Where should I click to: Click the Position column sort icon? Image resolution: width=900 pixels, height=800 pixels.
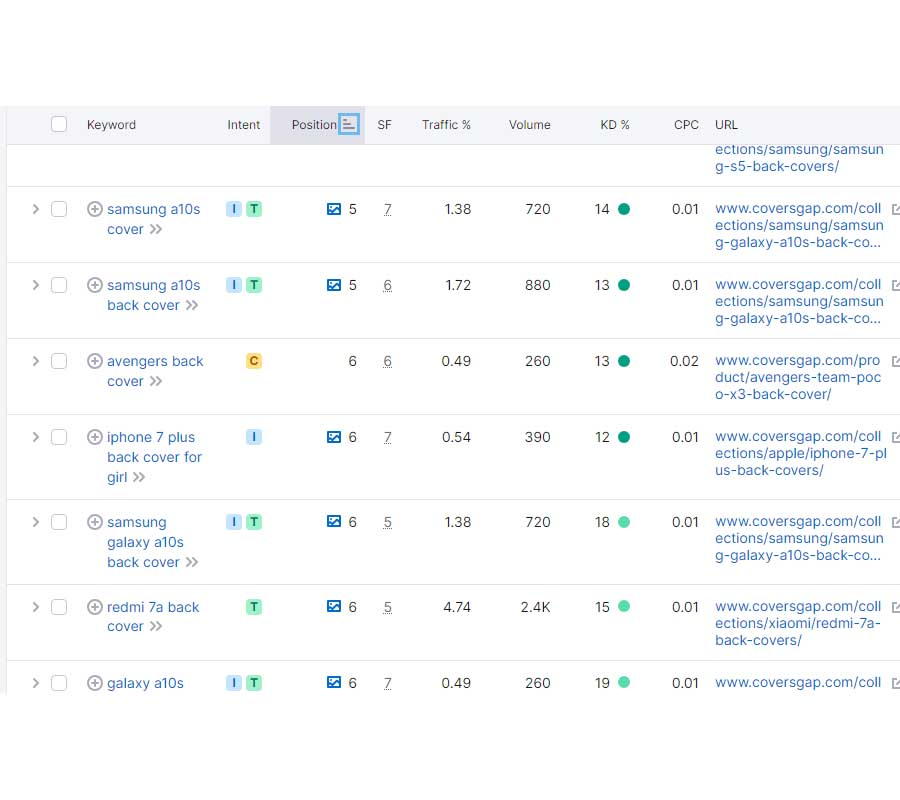pyautogui.click(x=348, y=125)
